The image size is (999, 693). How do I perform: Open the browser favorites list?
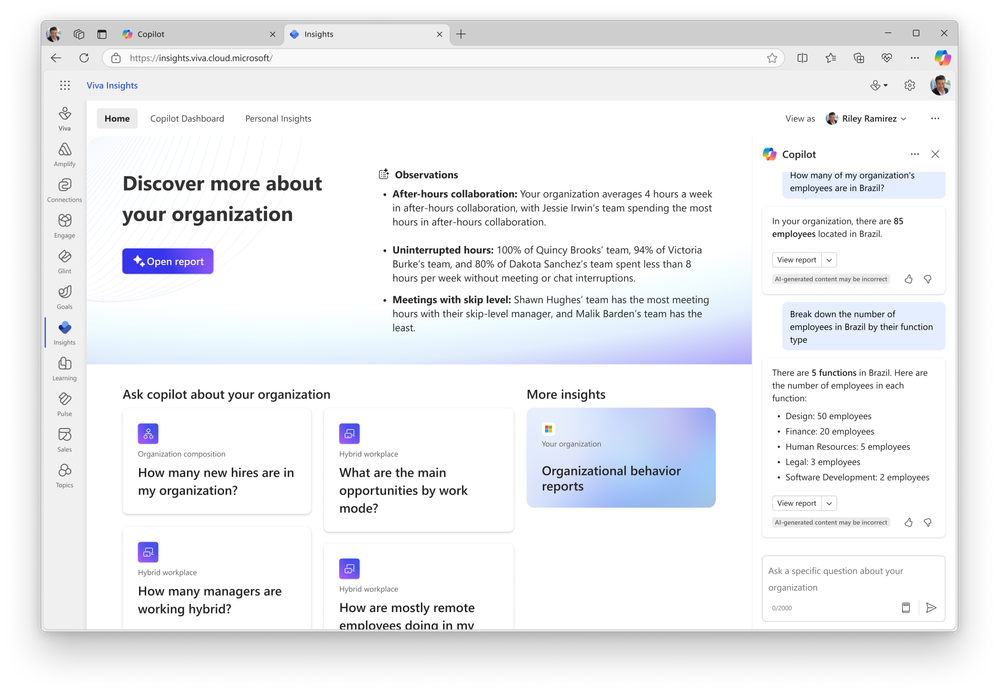point(830,58)
